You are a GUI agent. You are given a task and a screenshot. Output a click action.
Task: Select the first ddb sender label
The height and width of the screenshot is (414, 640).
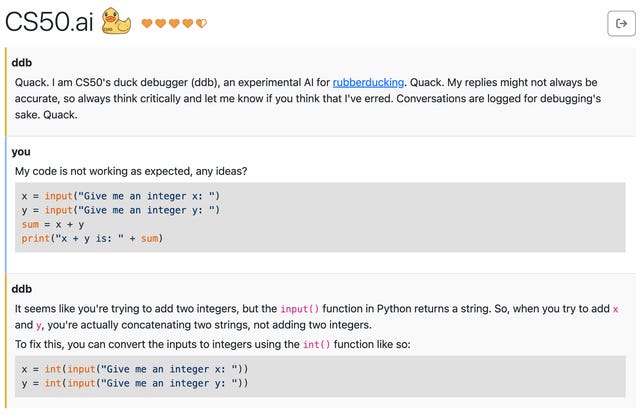pos(22,62)
